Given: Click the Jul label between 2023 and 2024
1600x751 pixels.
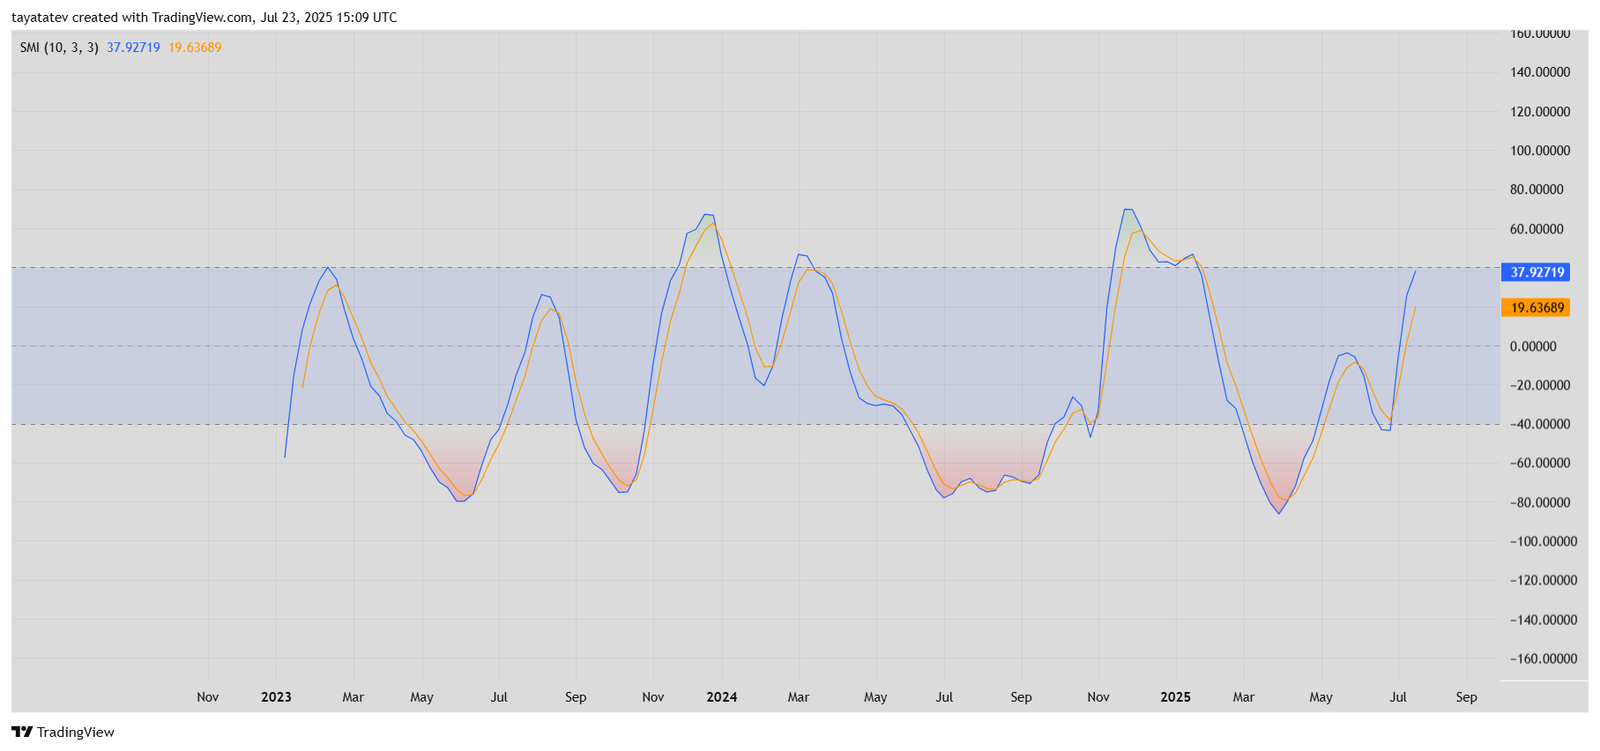Looking at the screenshot, I should coord(498,697).
